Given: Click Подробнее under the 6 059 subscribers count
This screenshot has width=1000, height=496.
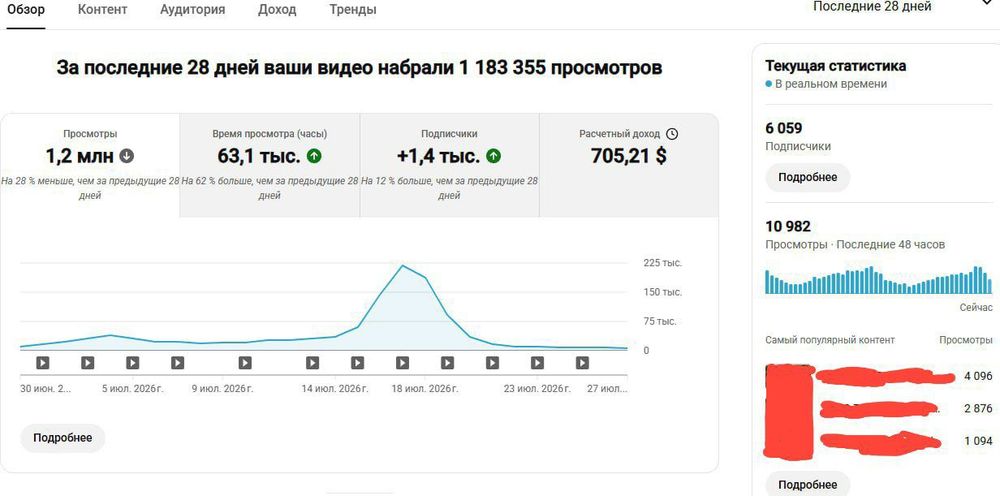Looking at the screenshot, I should [x=807, y=177].
